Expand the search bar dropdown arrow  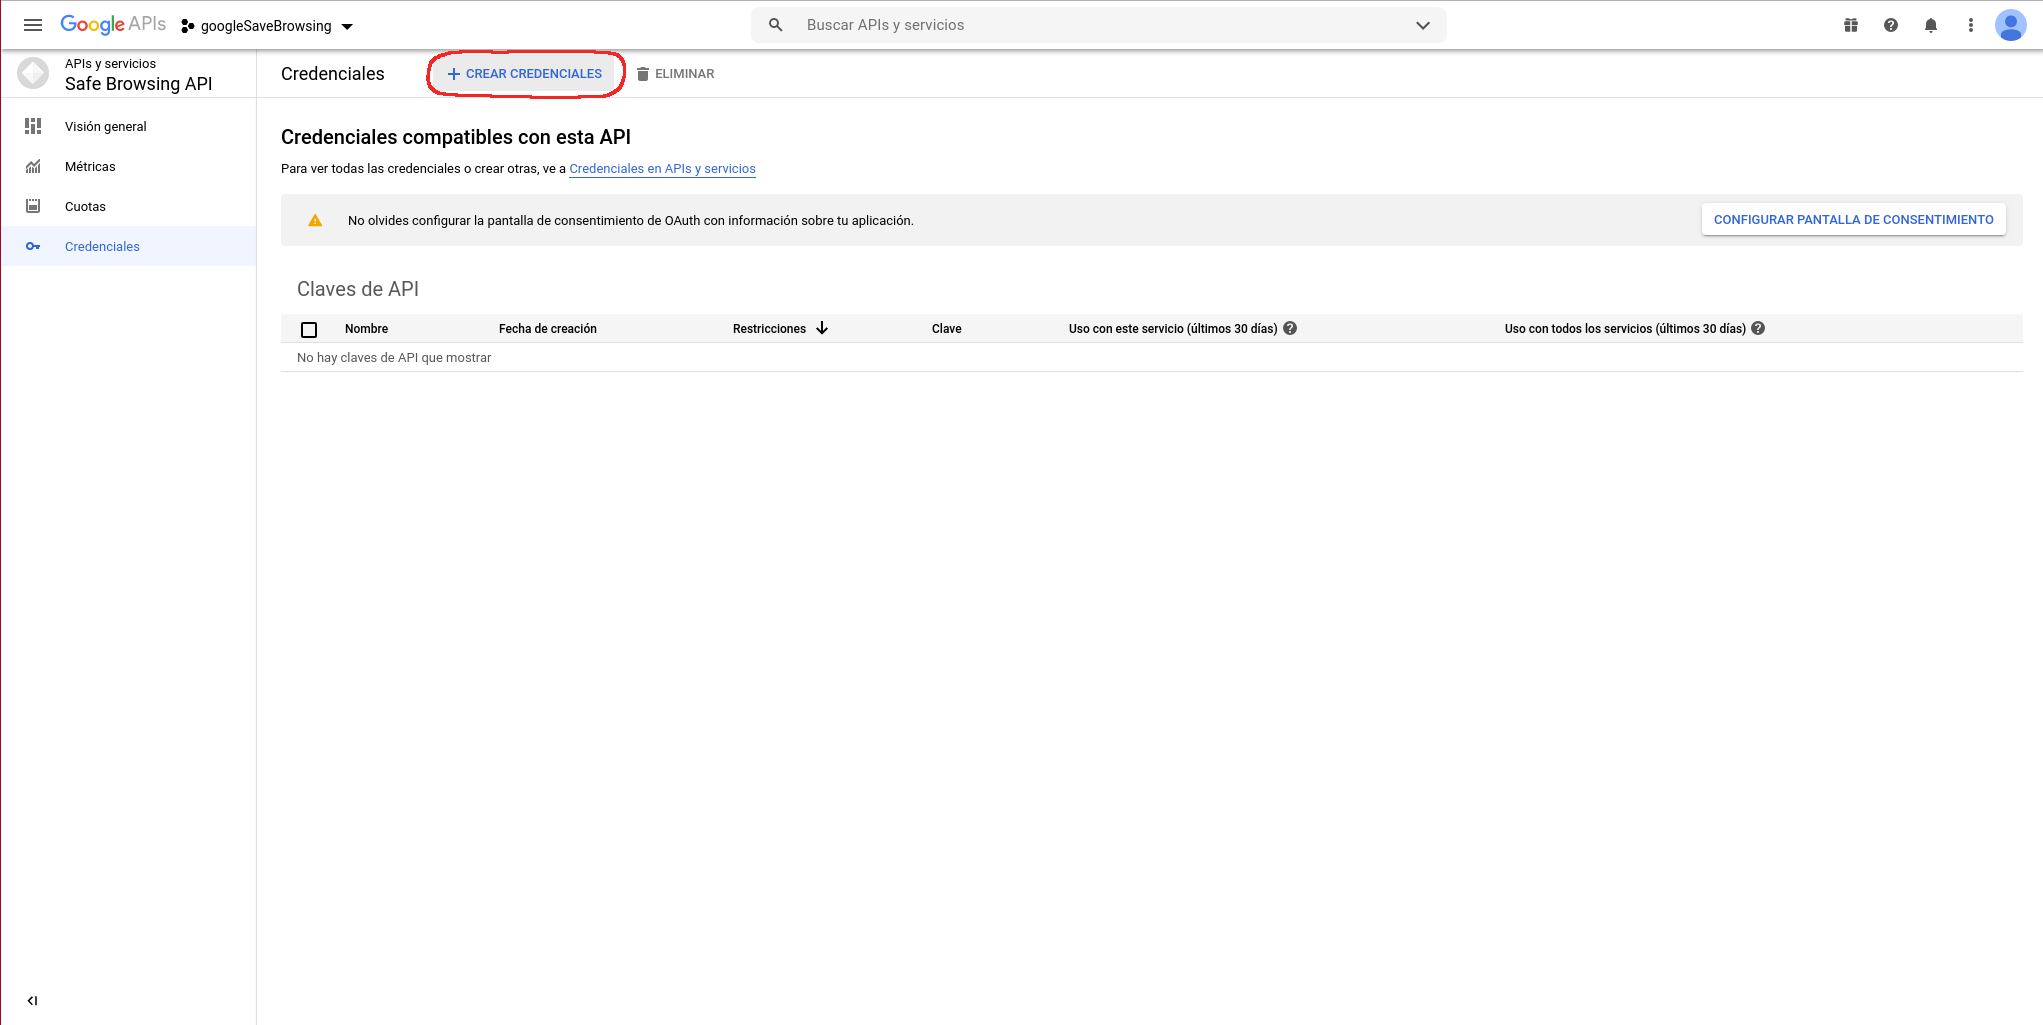point(1422,25)
